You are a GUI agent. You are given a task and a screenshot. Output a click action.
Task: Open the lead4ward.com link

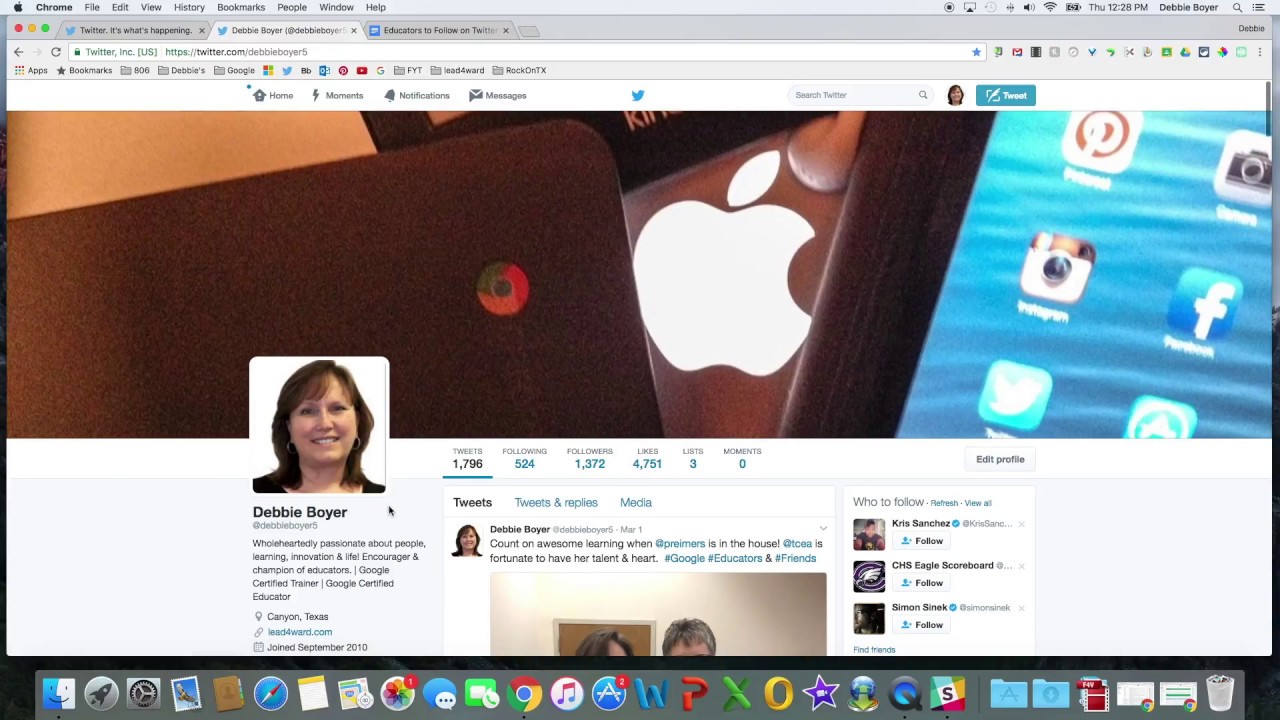[x=300, y=632]
